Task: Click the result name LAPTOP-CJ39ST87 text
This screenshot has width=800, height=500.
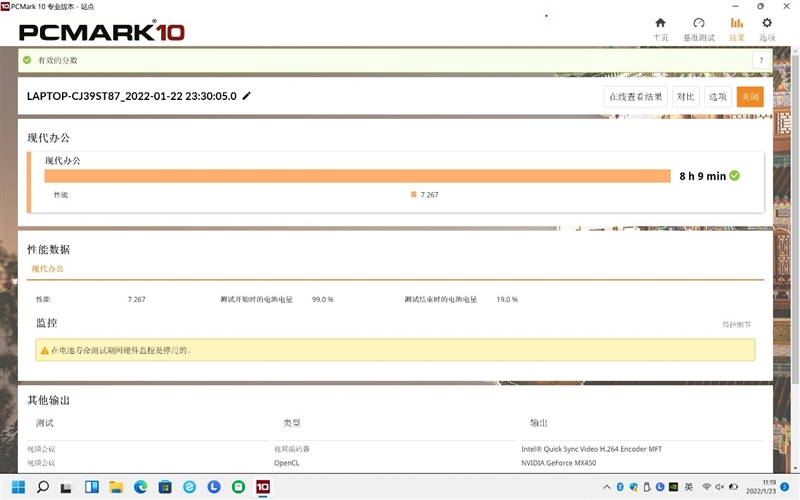Action: (132, 96)
